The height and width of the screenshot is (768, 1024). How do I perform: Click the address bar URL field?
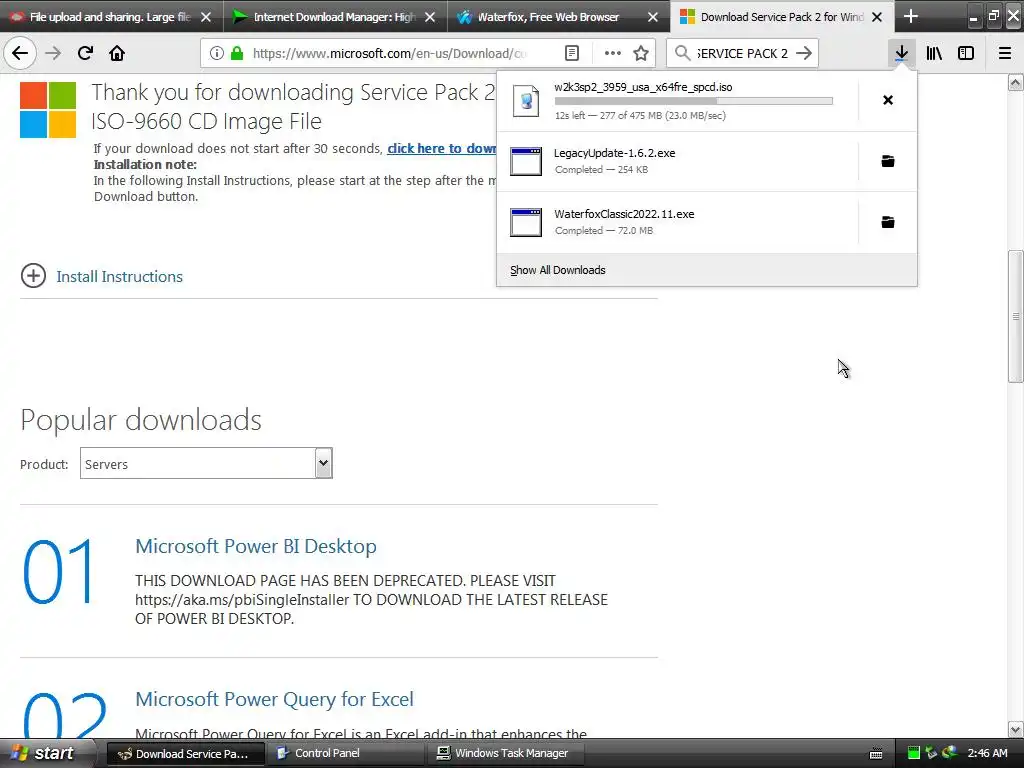pos(390,53)
